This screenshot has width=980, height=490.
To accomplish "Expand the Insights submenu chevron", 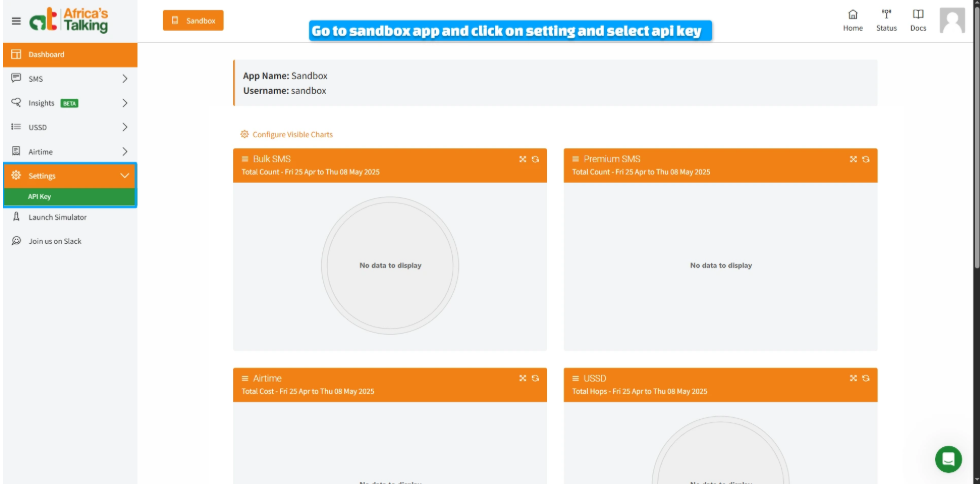I will pyautogui.click(x=125, y=103).
